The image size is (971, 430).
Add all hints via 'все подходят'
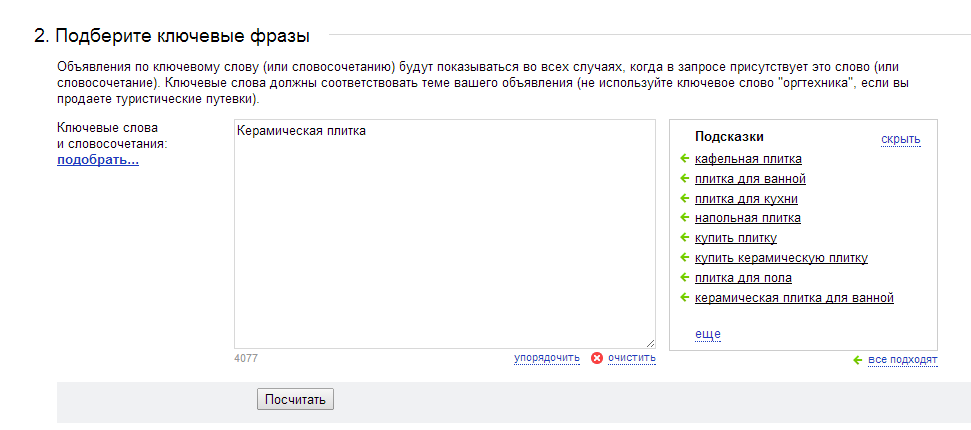(903, 360)
